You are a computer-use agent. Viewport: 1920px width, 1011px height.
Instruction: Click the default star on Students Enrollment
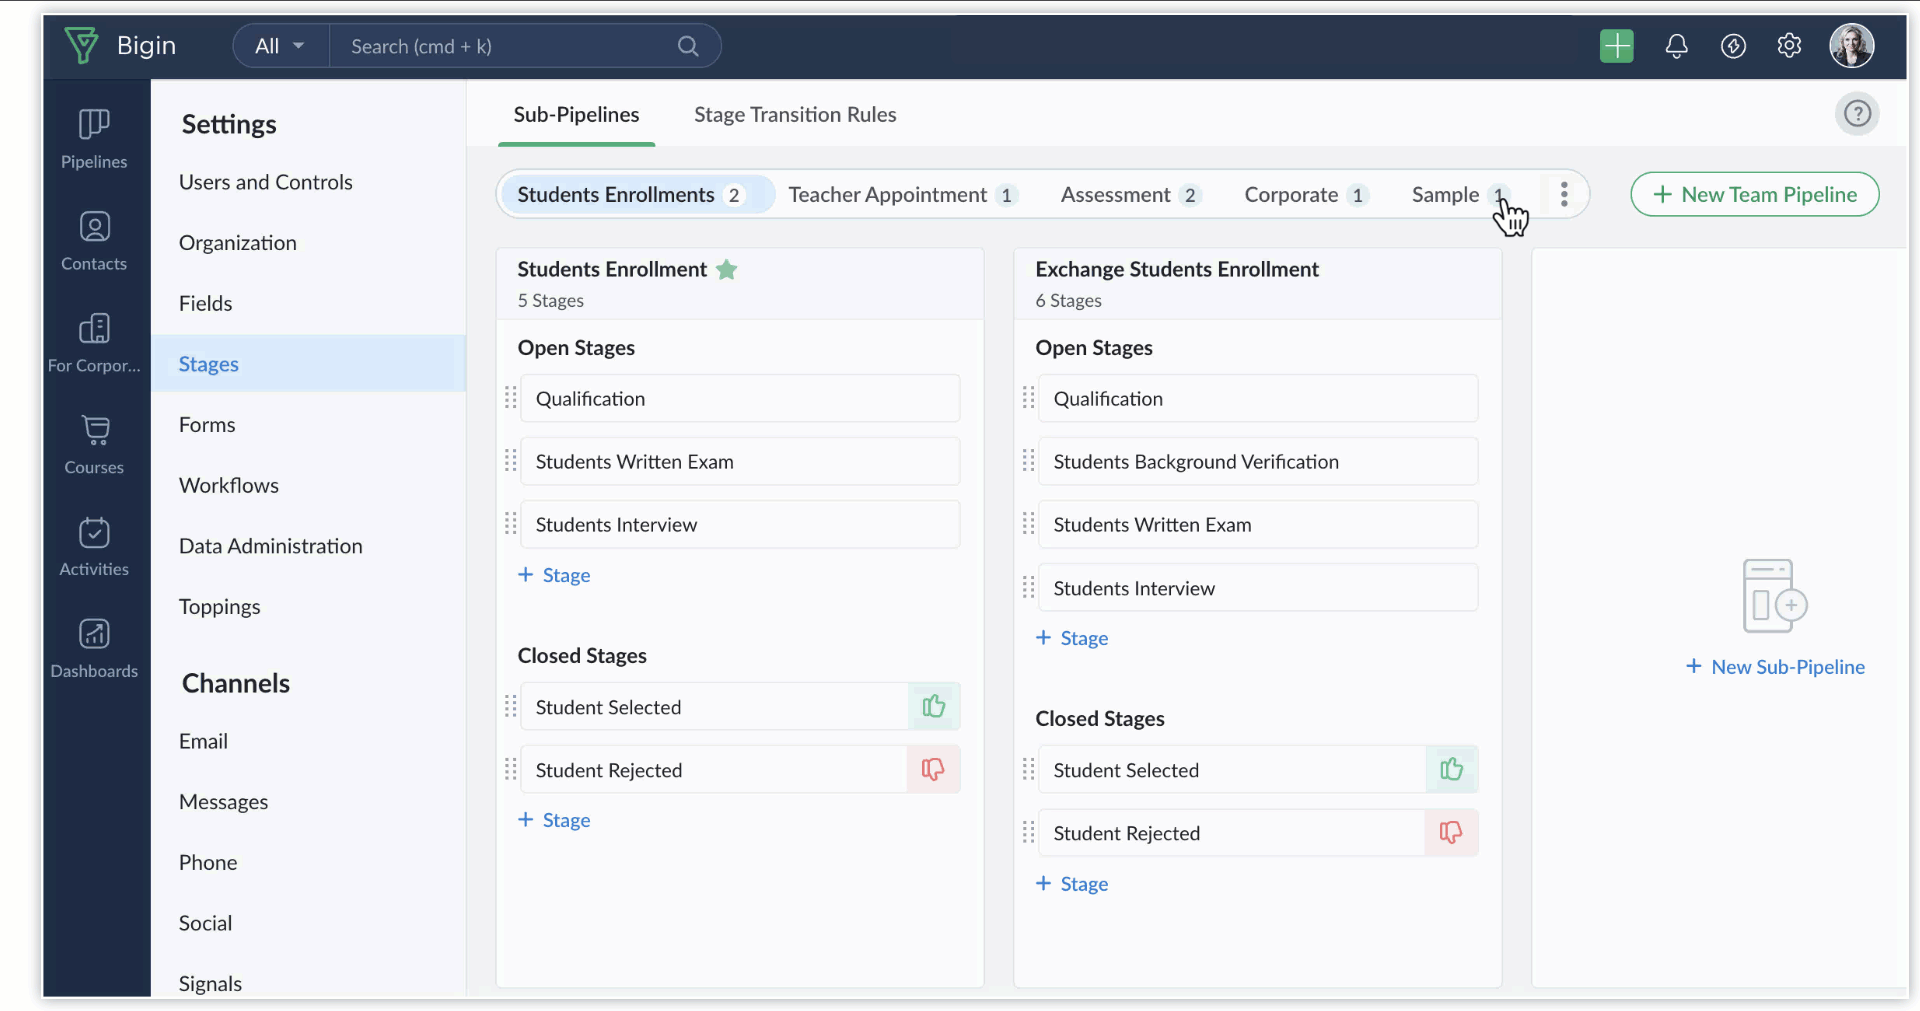[x=727, y=270]
